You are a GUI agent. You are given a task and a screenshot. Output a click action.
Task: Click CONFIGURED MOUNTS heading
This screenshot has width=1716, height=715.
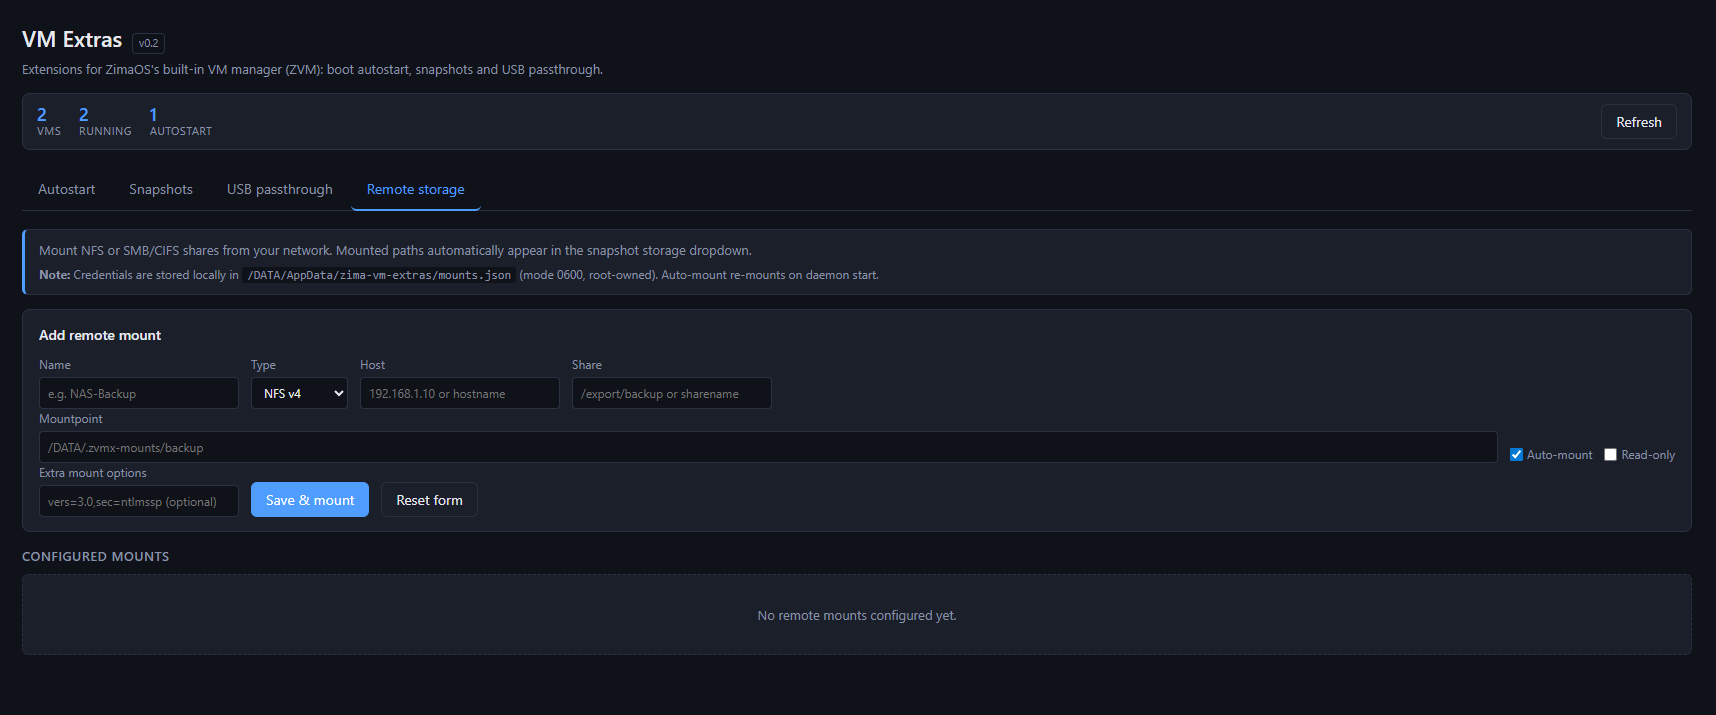[96, 556]
